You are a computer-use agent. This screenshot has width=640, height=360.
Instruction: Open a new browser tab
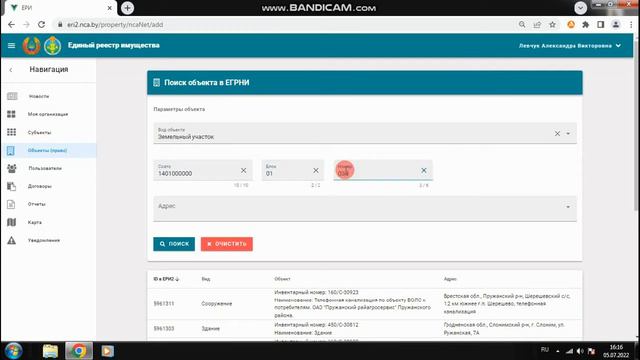pyautogui.click(x=127, y=8)
